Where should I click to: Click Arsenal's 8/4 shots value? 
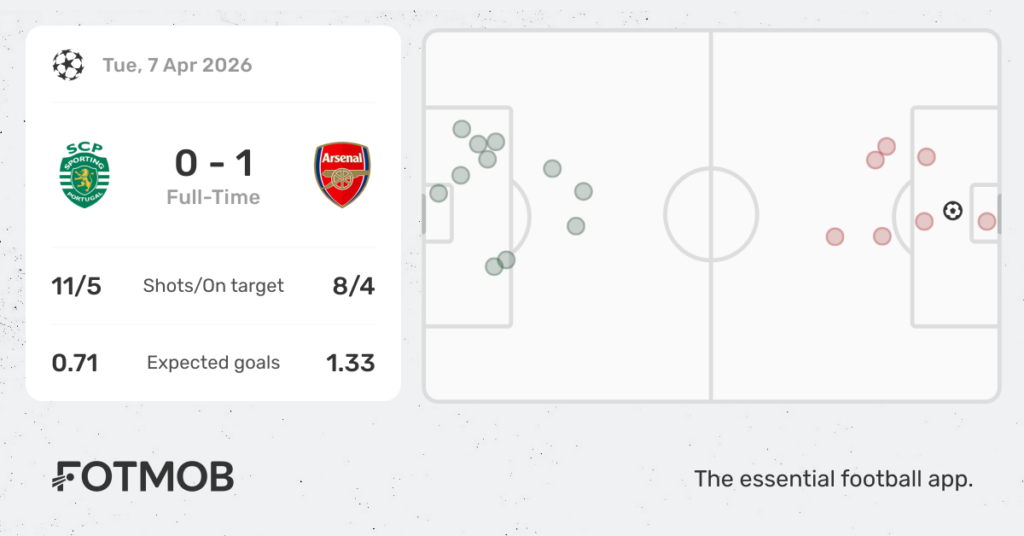click(353, 285)
